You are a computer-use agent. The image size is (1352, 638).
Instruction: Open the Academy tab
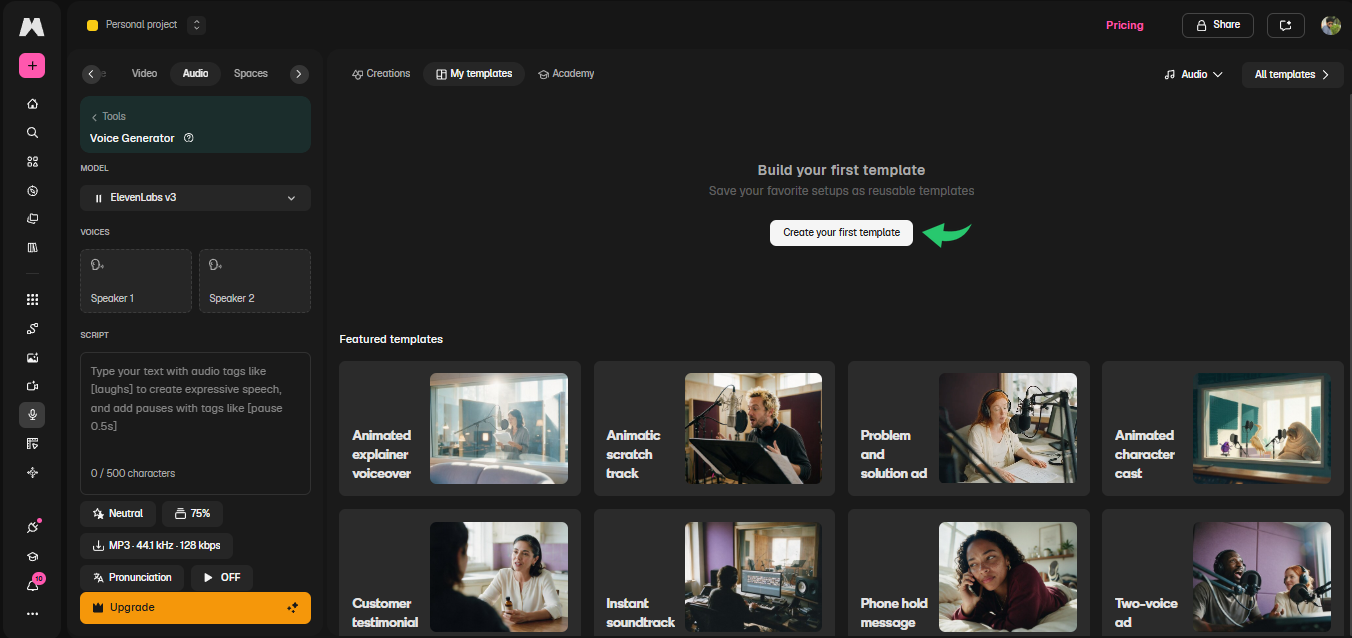click(566, 74)
